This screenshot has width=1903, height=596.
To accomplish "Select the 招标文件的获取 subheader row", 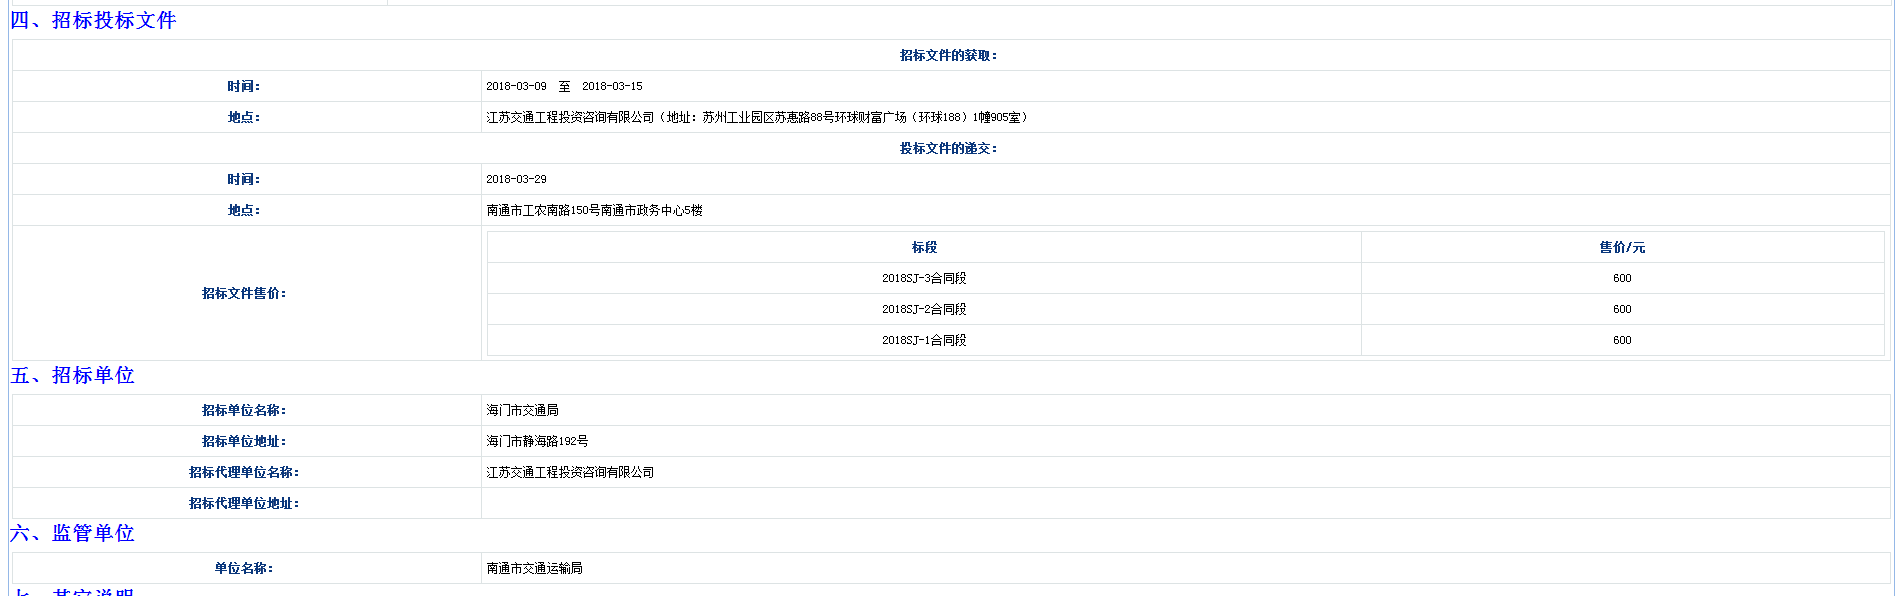I will (x=948, y=56).
